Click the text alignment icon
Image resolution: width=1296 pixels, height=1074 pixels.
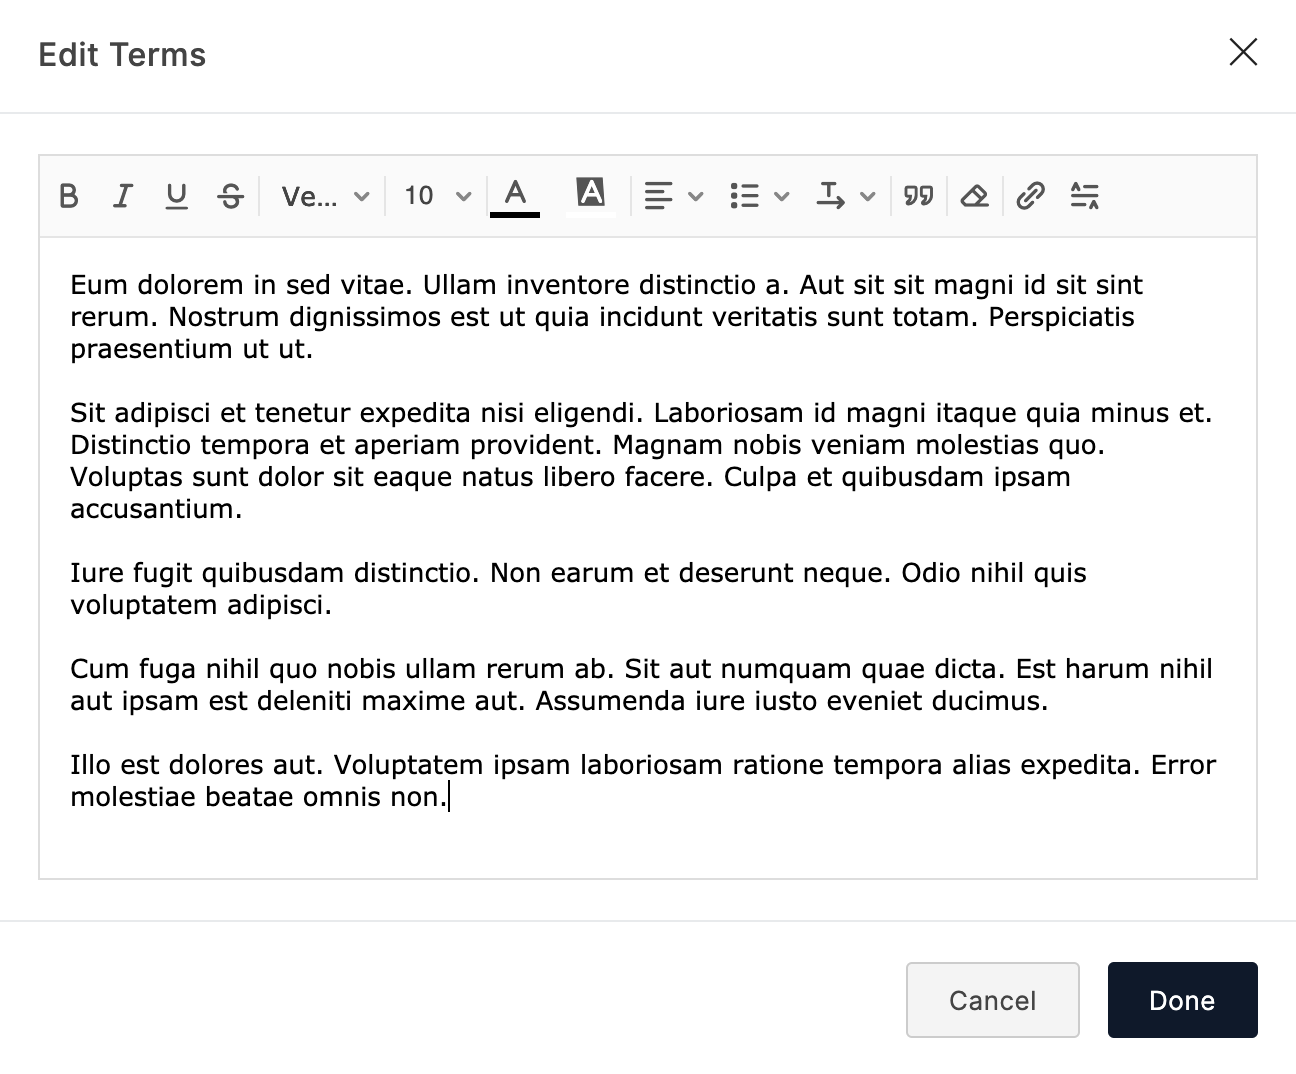tap(658, 196)
